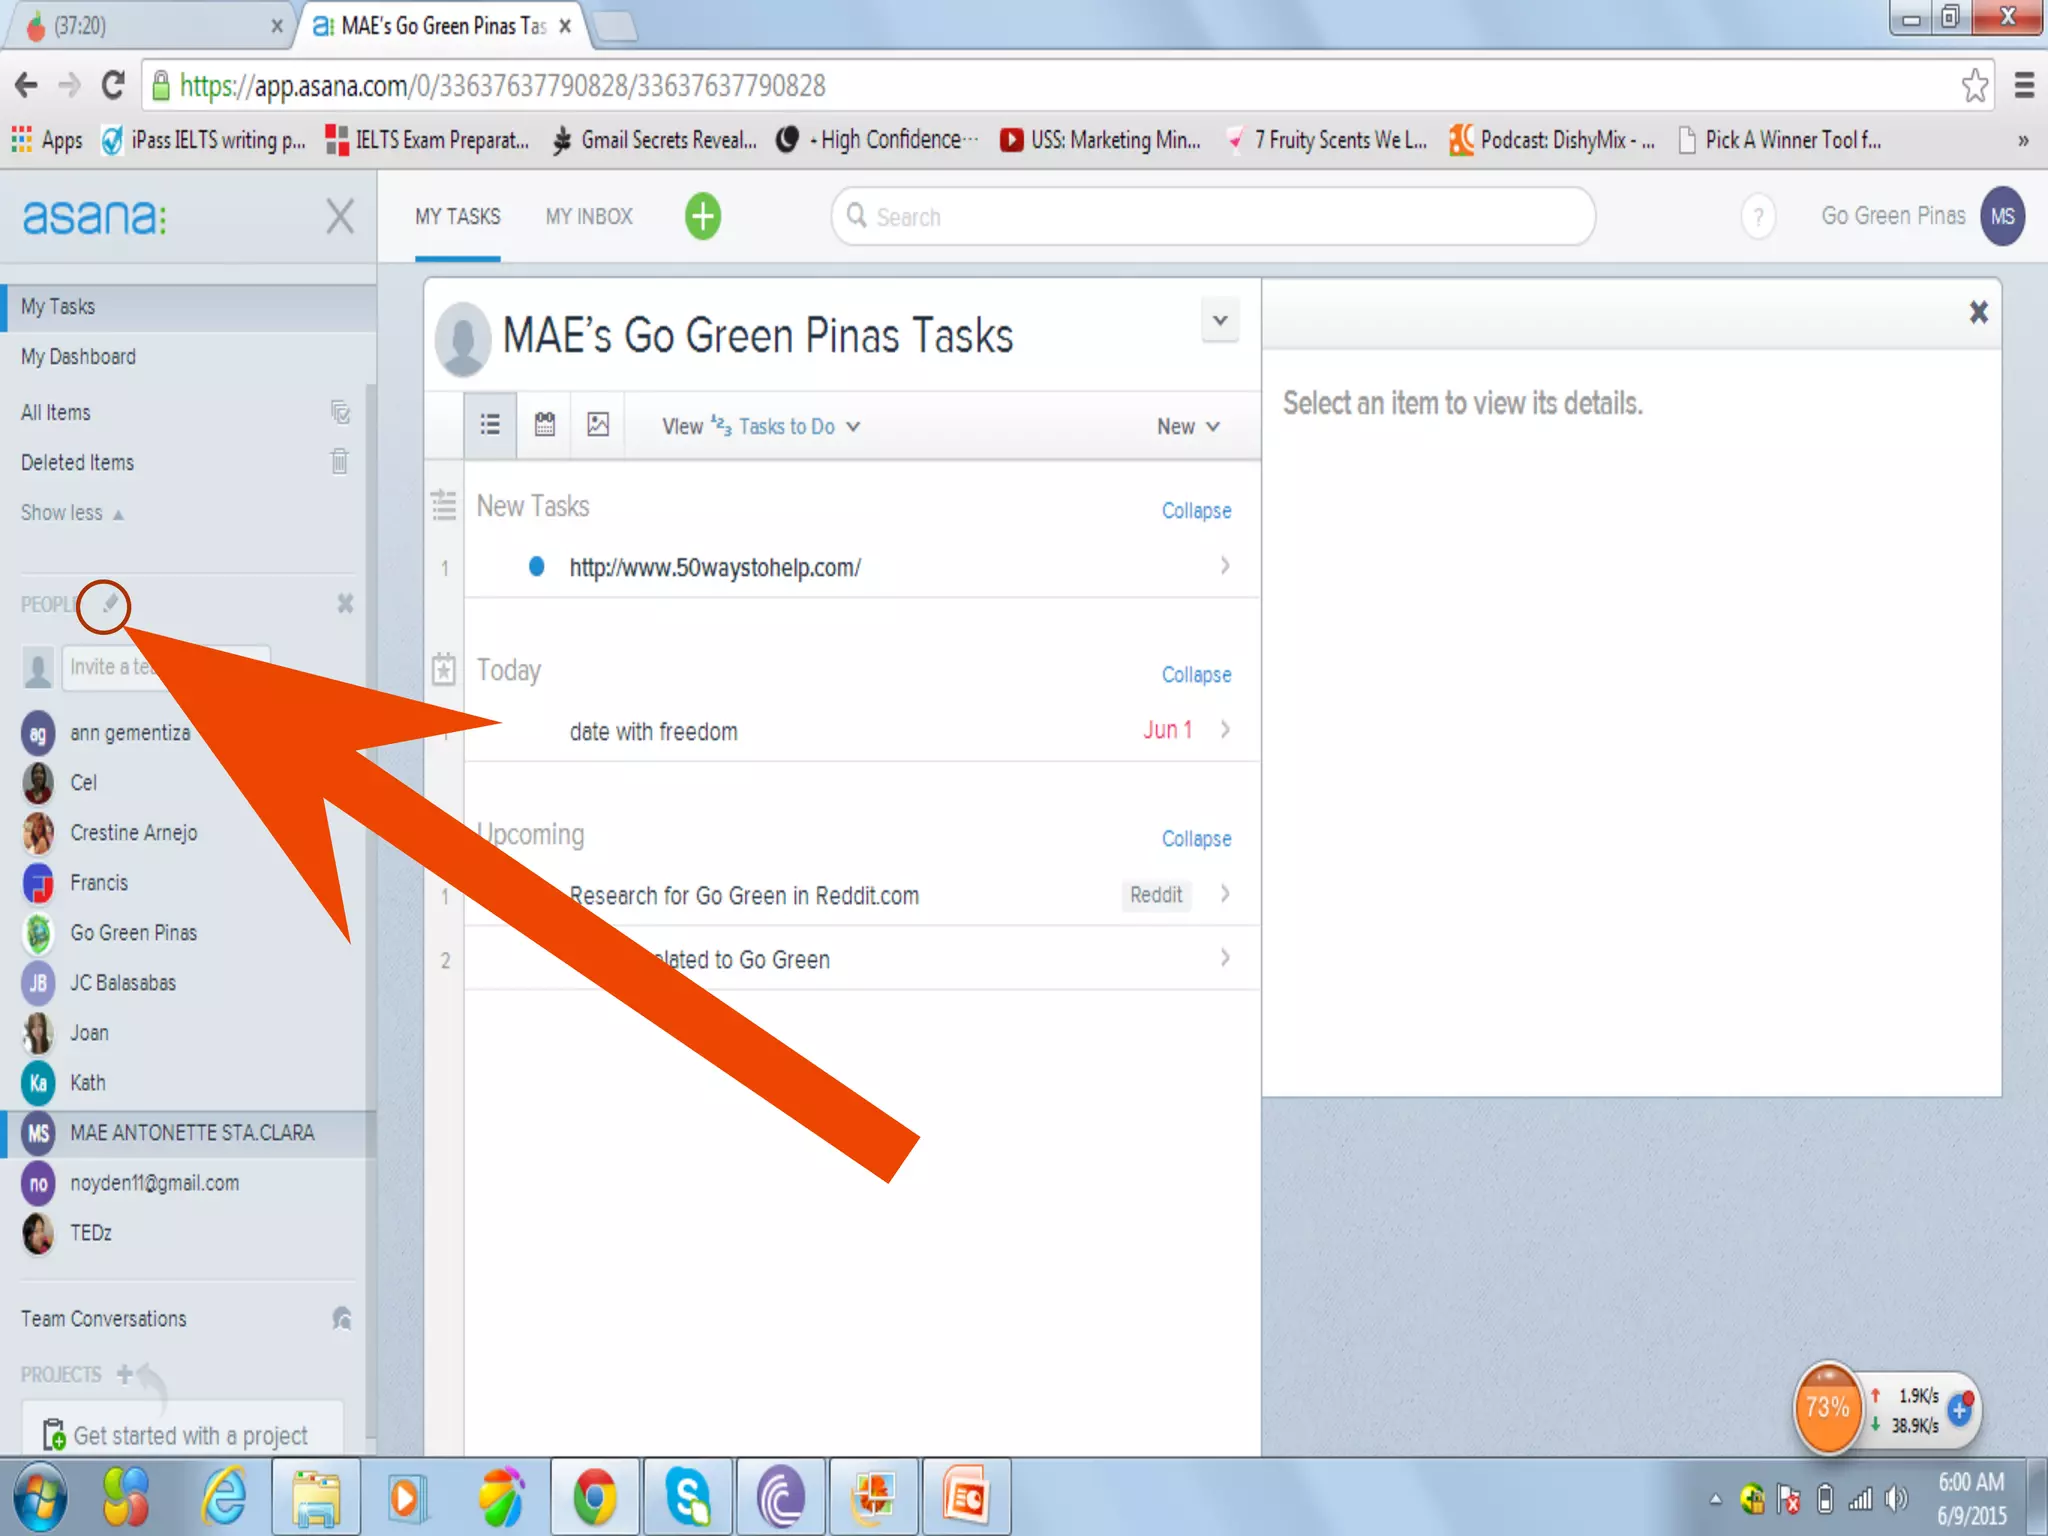Image resolution: width=2048 pixels, height=1536 pixels.
Task: Switch to the calendar view icon
Action: pos(544,425)
